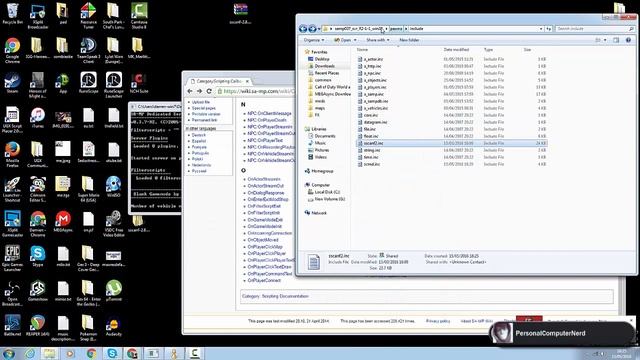
Task: Click the Explorer forward arrow button
Action: pyautogui.click(x=312, y=29)
